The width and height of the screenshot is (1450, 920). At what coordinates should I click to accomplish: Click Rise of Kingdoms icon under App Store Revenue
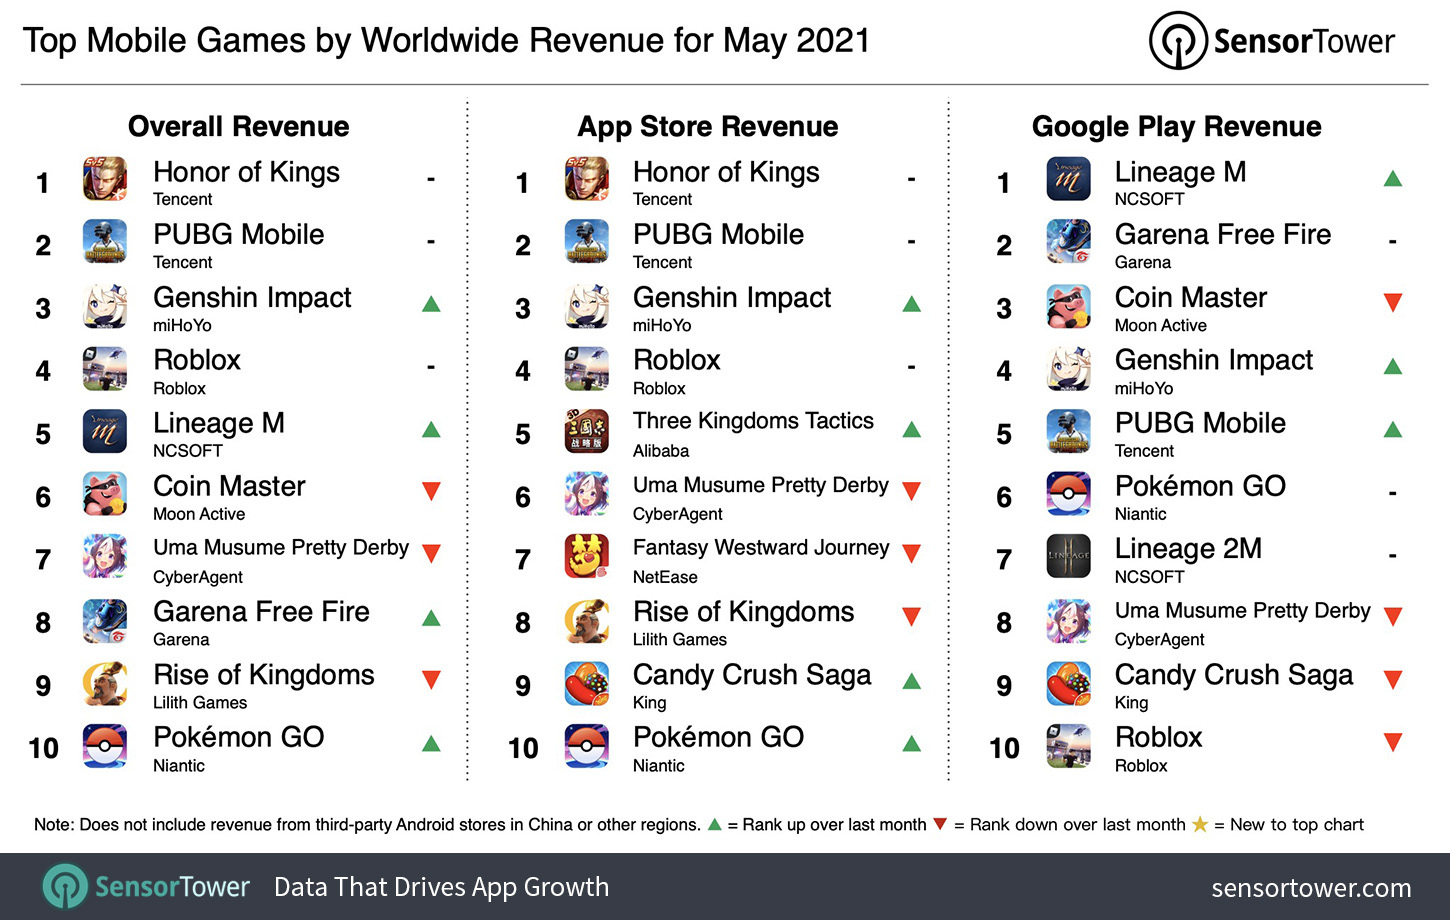pyautogui.click(x=586, y=621)
